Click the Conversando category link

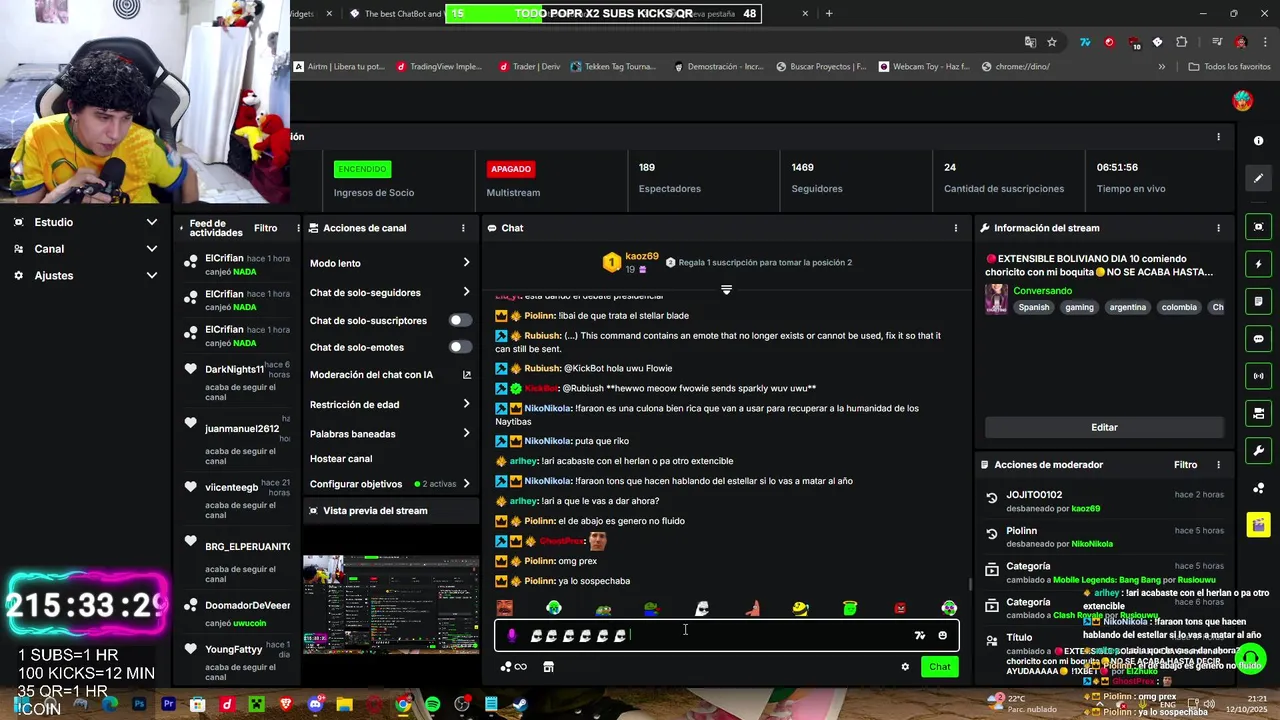point(1042,291)
